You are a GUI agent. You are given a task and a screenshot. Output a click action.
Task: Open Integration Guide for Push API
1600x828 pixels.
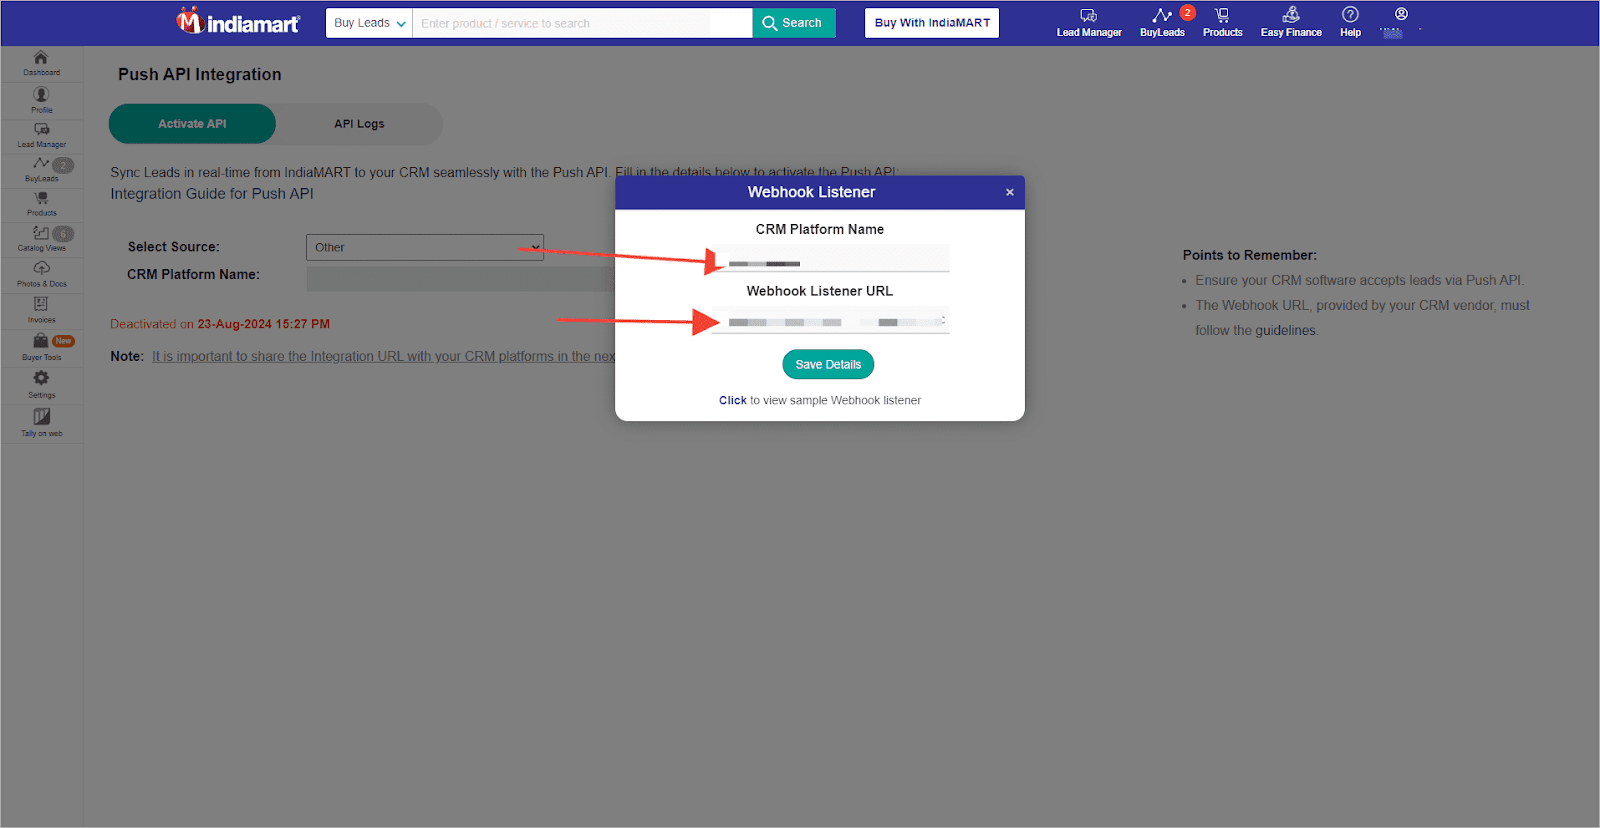212,194
